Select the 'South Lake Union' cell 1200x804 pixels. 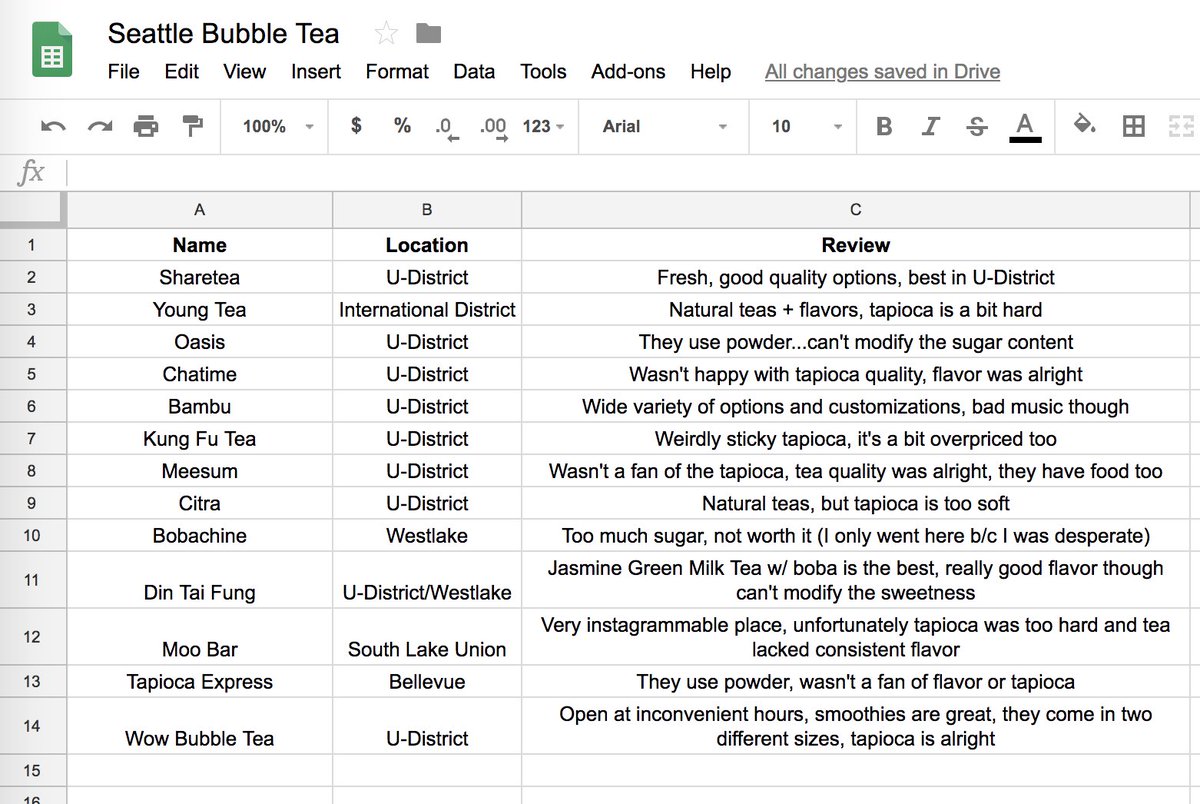click(x=427, y=637)
